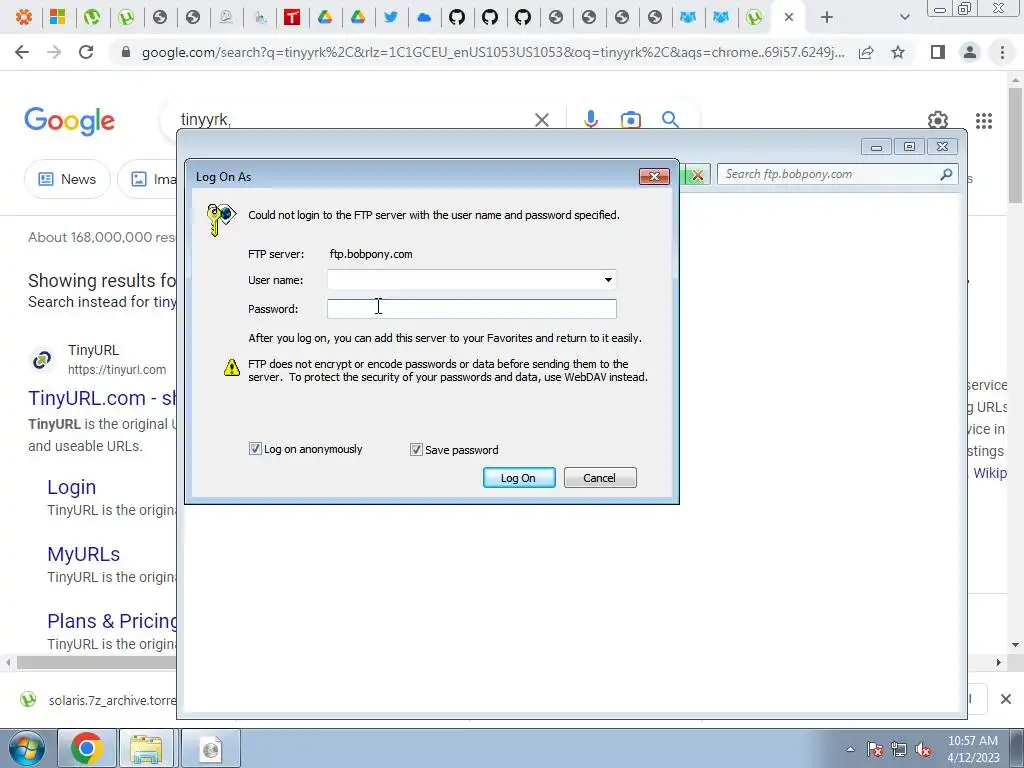Search by image with the camera icon
The width and height of the screenshot is (1024, 768).
pos(630,120)
